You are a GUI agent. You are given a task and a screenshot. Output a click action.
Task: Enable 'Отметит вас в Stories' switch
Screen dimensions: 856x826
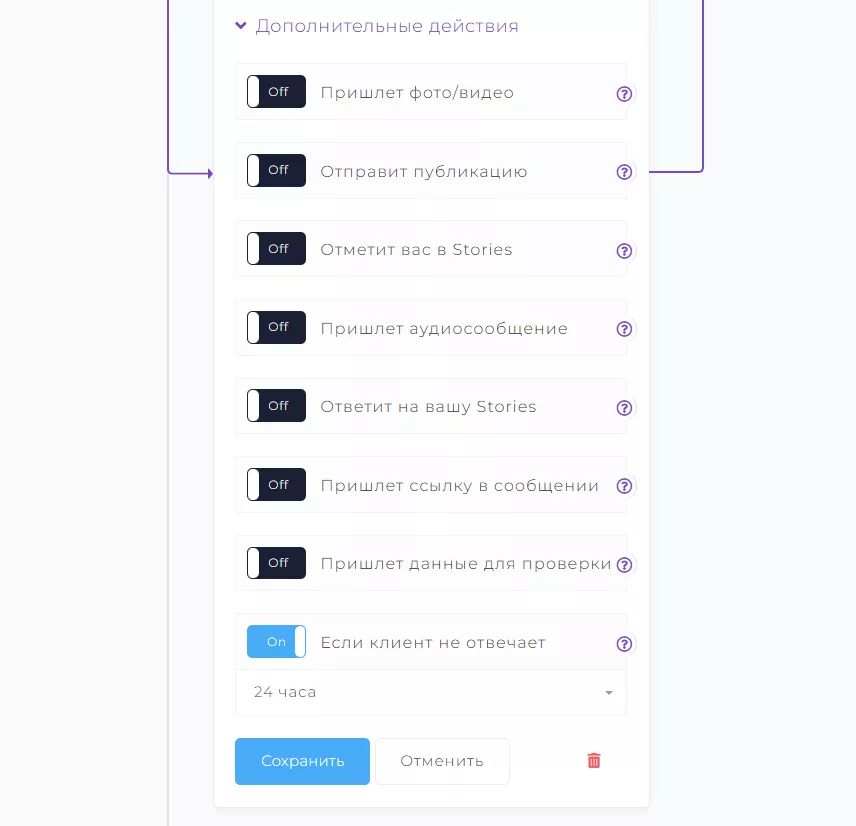(x=276, y=248)
